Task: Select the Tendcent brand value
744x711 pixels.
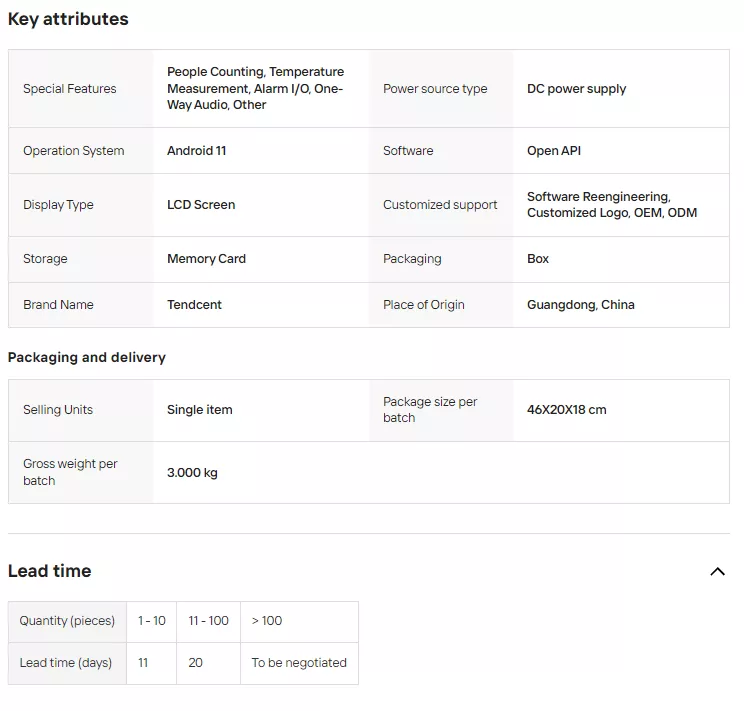Action: 194,305
